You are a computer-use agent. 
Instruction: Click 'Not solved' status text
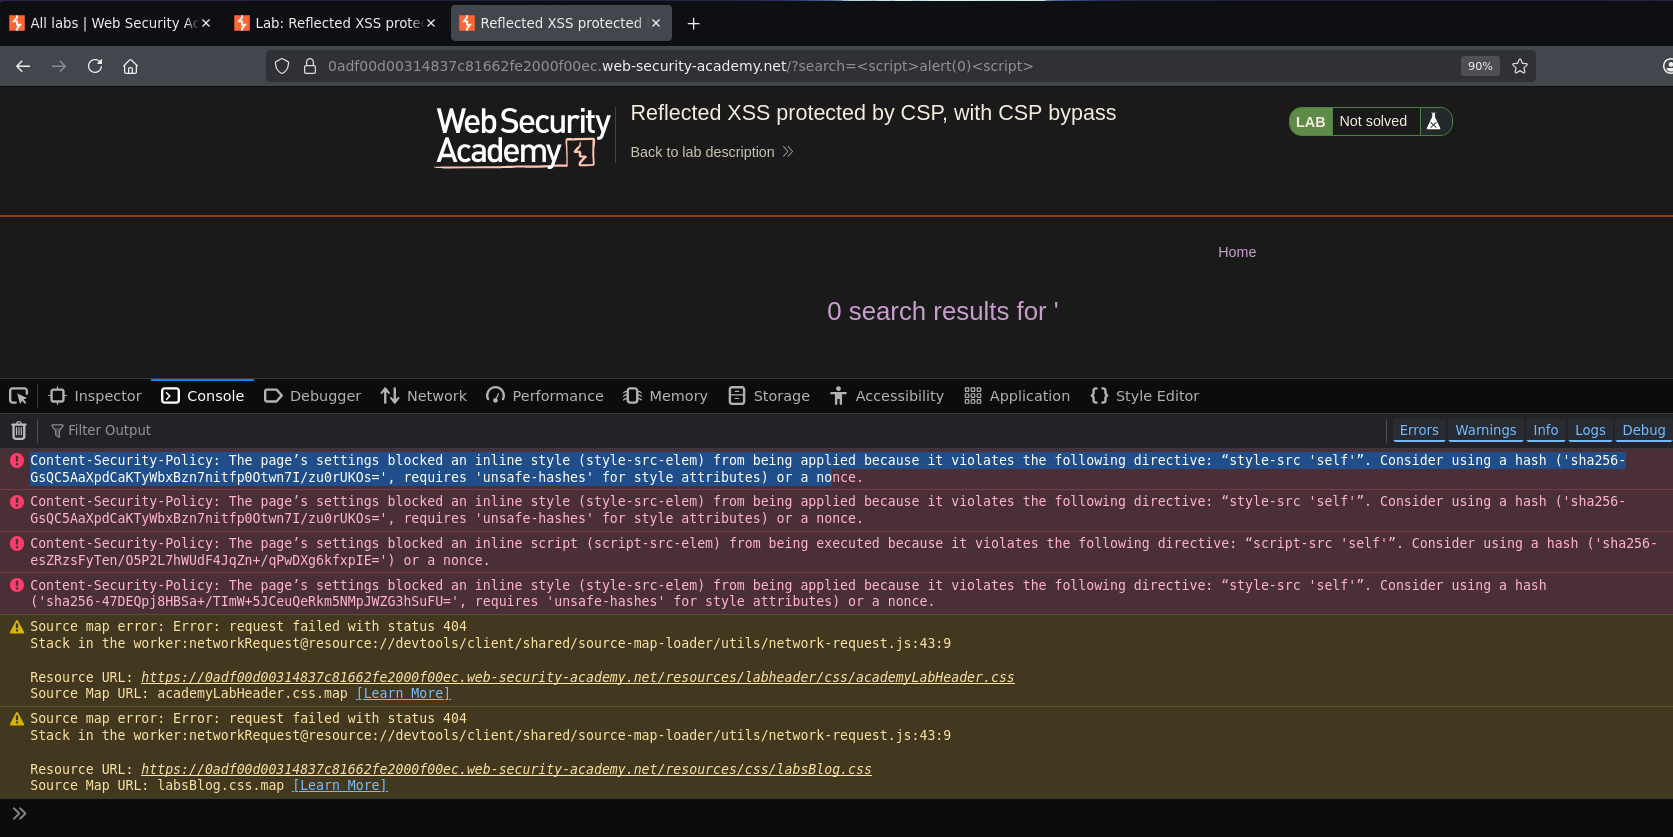click(x=1373, y=121)
